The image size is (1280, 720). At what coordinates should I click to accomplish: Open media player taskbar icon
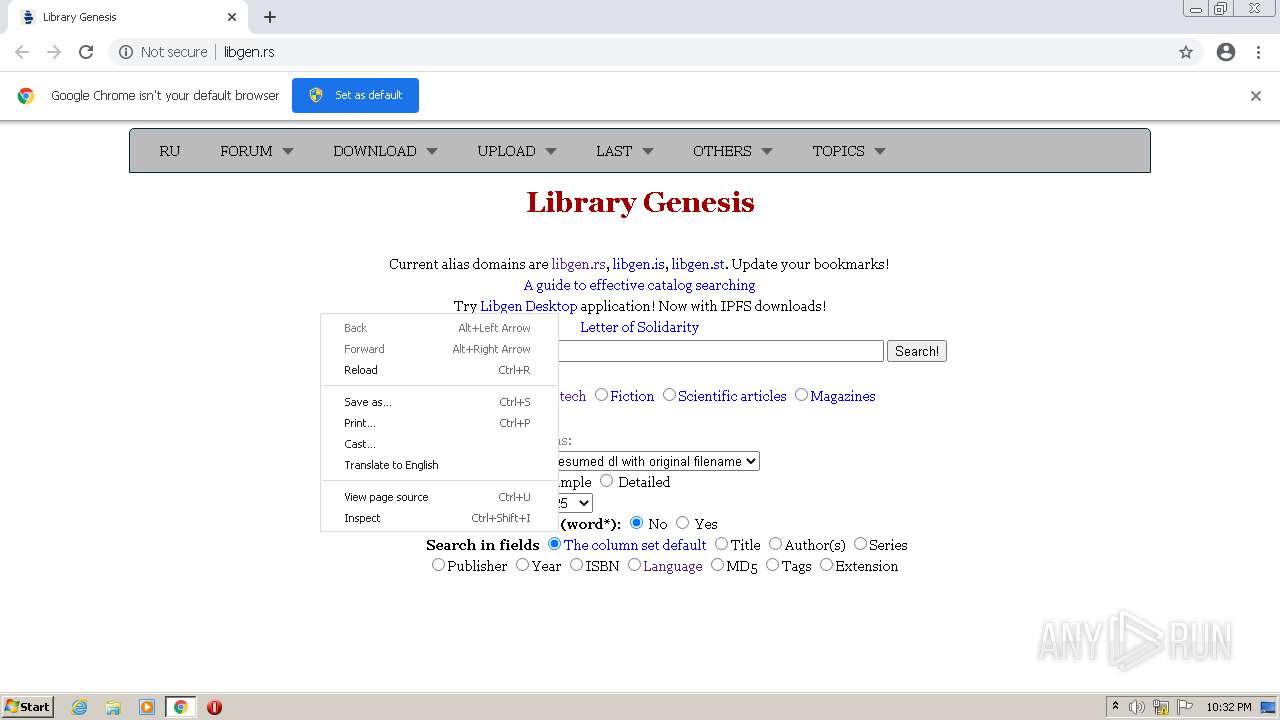(x=147, y=707)
